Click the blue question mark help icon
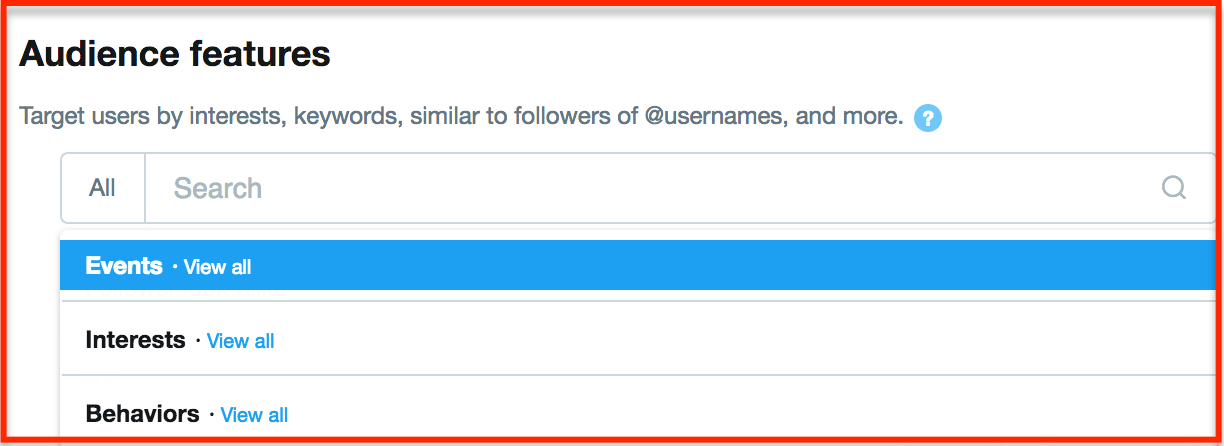 [x=928, y=118]
